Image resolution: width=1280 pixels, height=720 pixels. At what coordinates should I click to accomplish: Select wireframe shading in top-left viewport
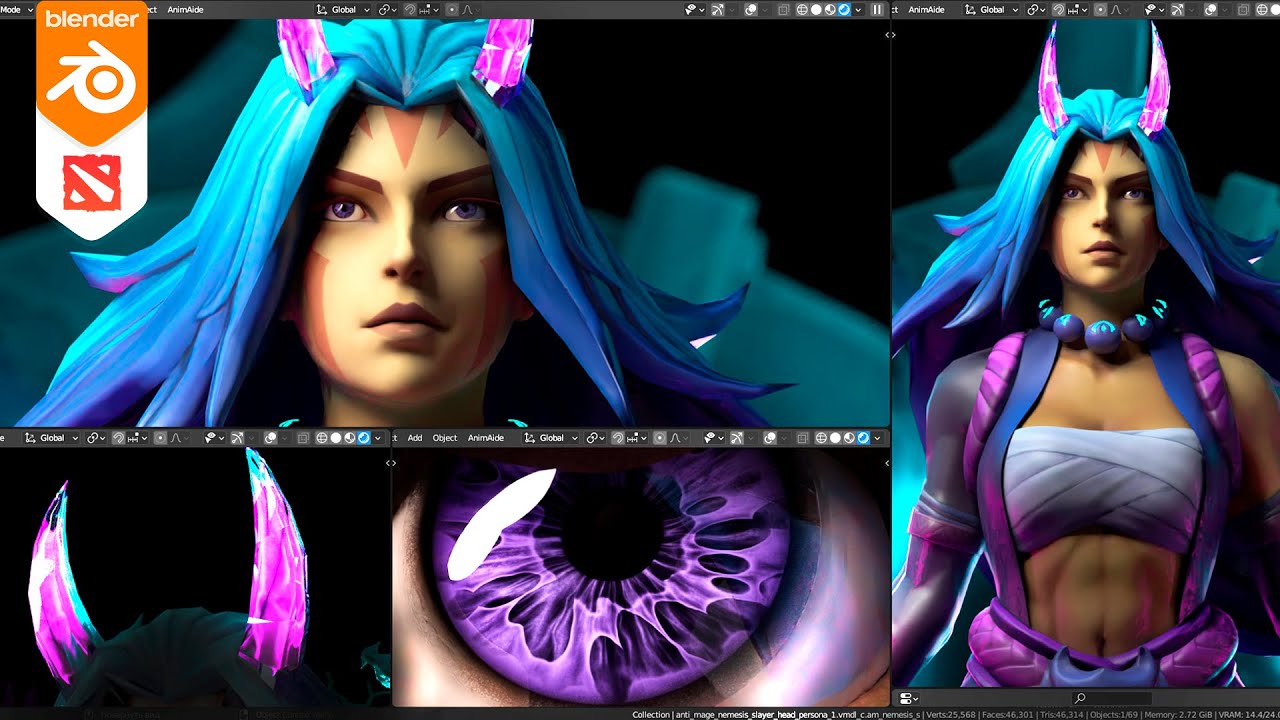point(802,9)
